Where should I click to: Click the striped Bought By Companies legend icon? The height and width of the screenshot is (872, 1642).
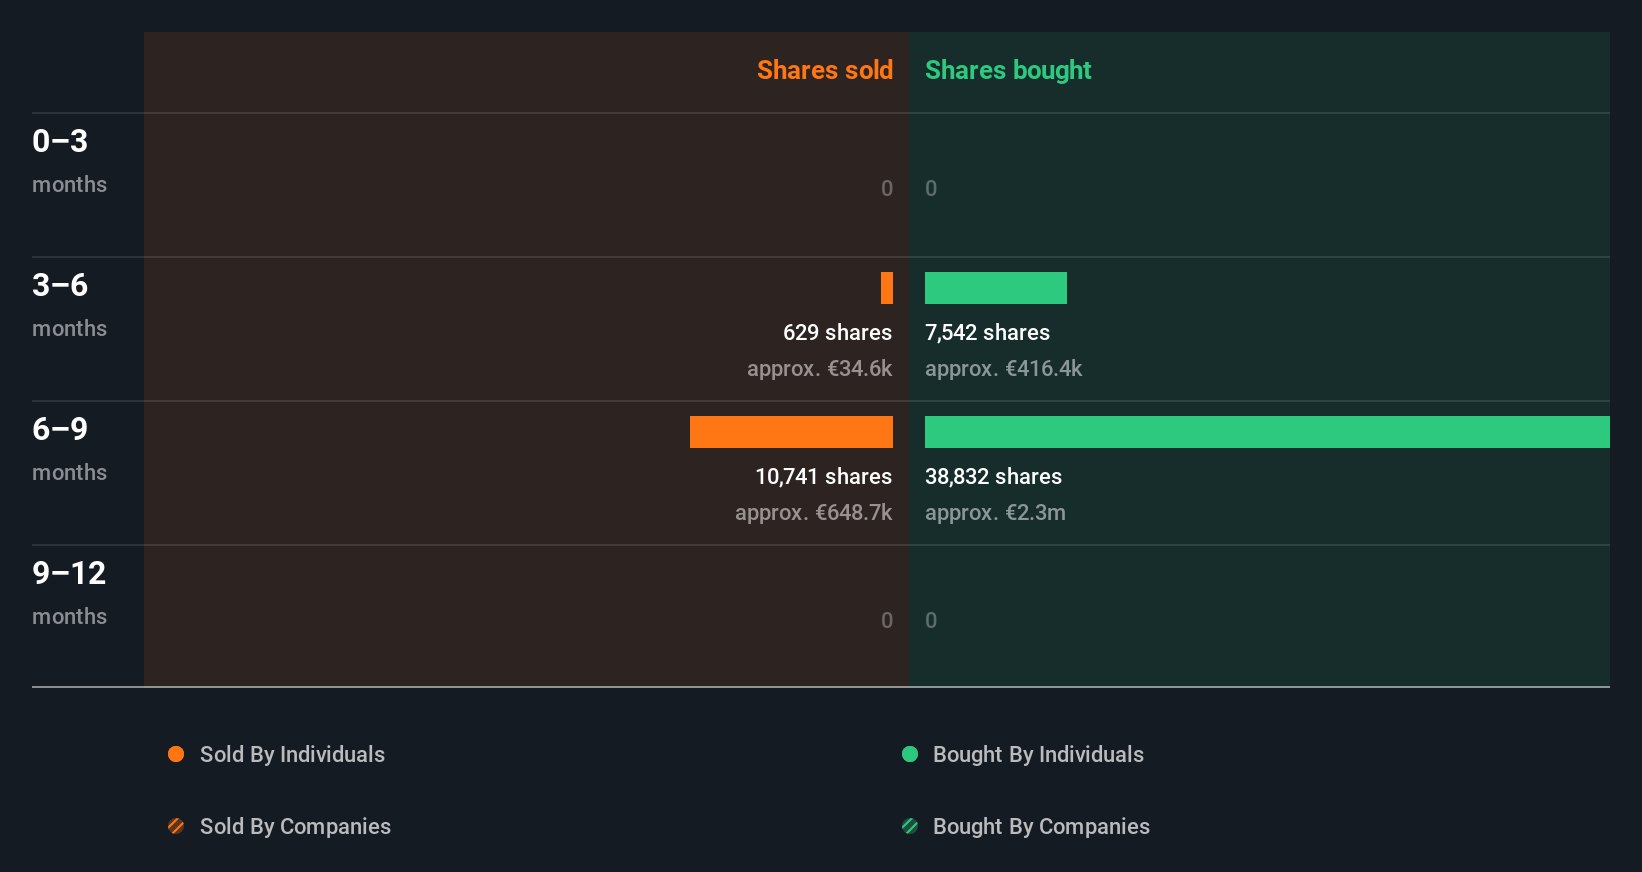(x=910, y=826)
